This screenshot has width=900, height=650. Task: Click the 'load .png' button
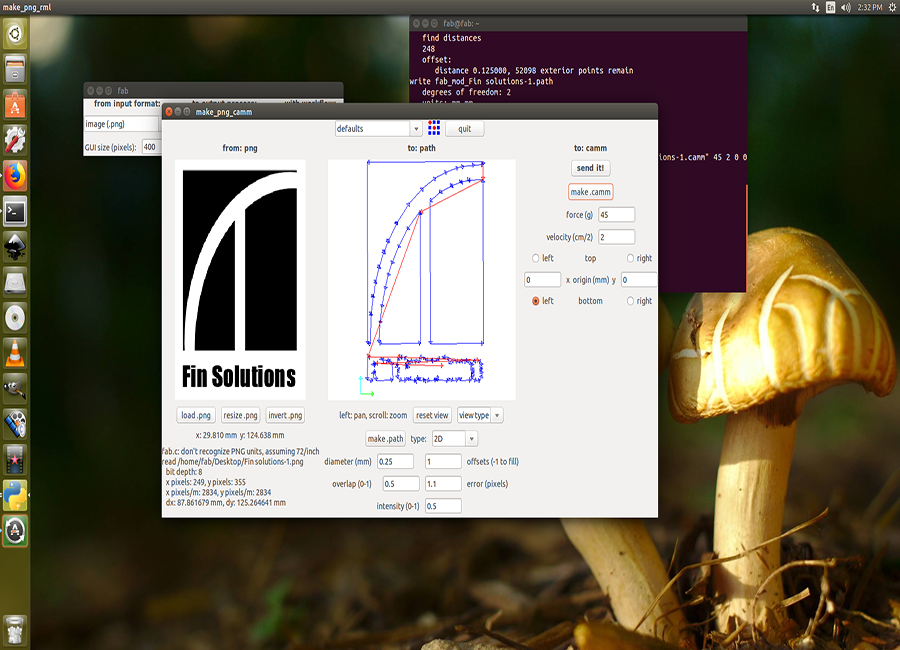point(196,415)
